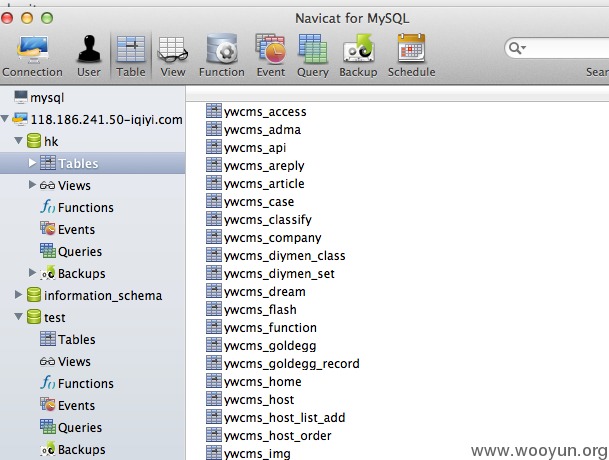The width and height of the screenshot is (609, 460).
Task: Select the Table toolbar icon
Action: (x=131, y=56)
